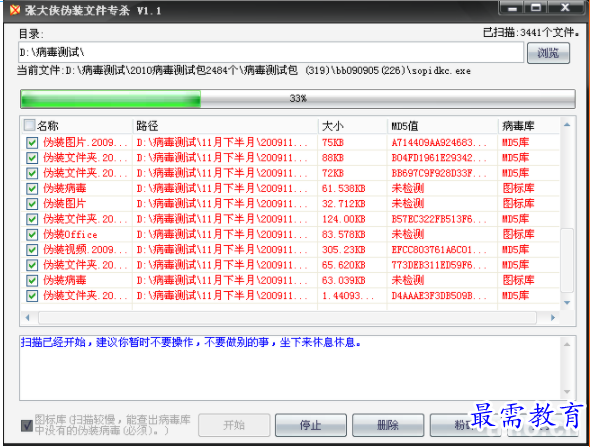Click the list scroll-down arrow
This screenshot has width=592, height=447.
[567, 303]
